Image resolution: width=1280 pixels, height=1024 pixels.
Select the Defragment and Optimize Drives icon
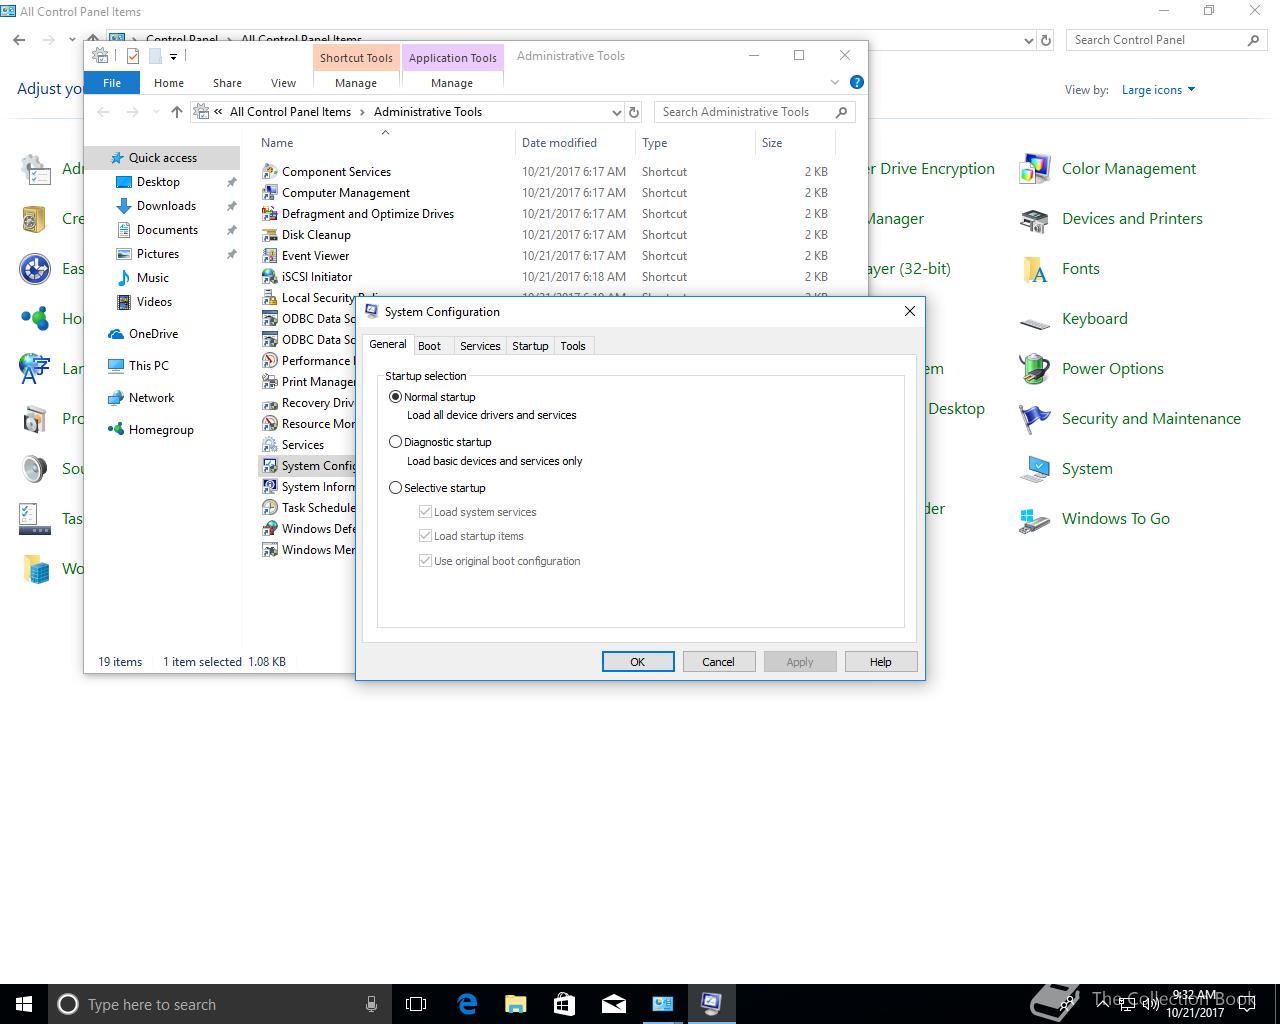coord(269,214)
